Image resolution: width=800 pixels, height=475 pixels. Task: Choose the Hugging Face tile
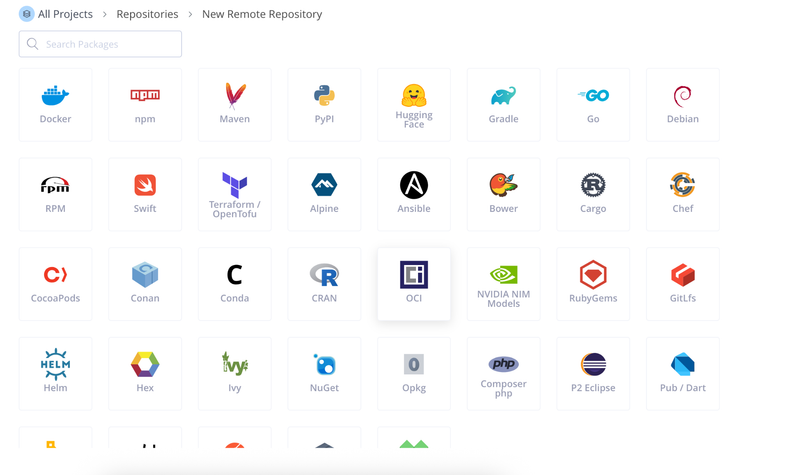414,104
